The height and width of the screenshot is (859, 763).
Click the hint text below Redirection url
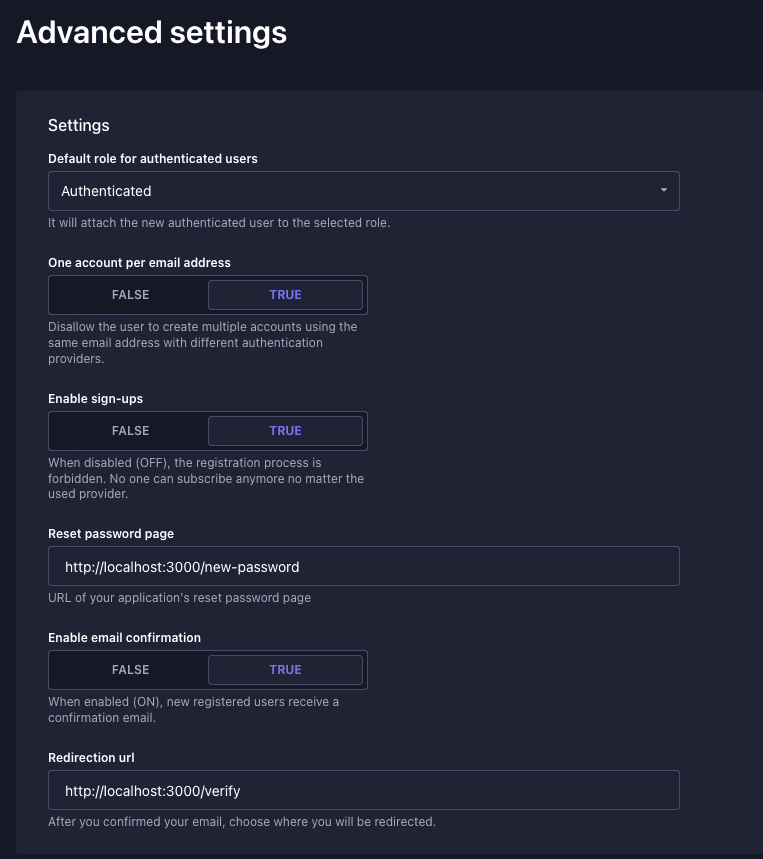coord(242,822)
